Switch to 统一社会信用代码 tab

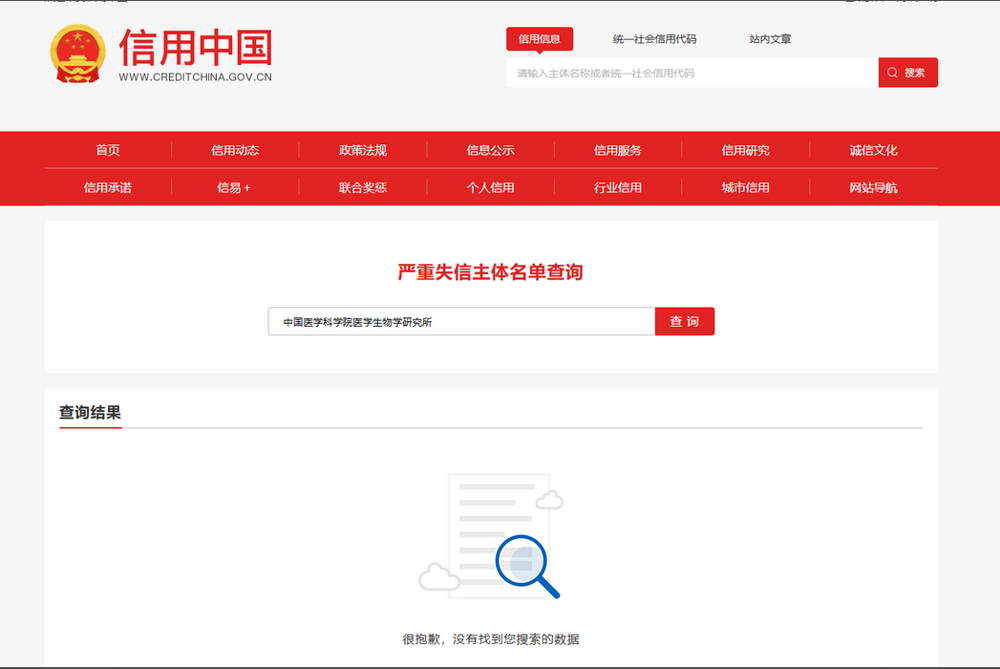tap(654, 39)
